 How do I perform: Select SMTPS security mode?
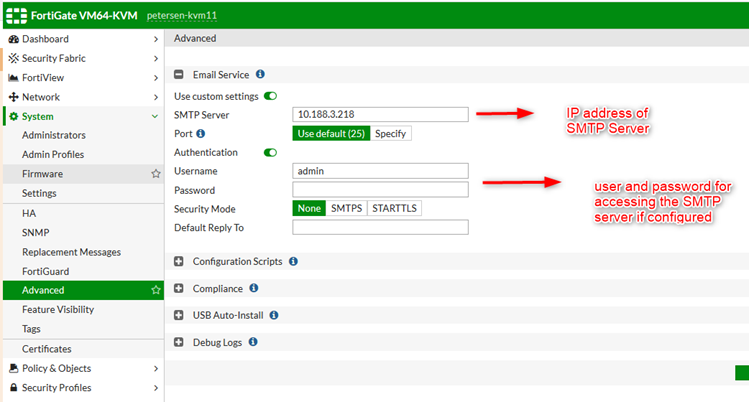(x=347, y=208)
